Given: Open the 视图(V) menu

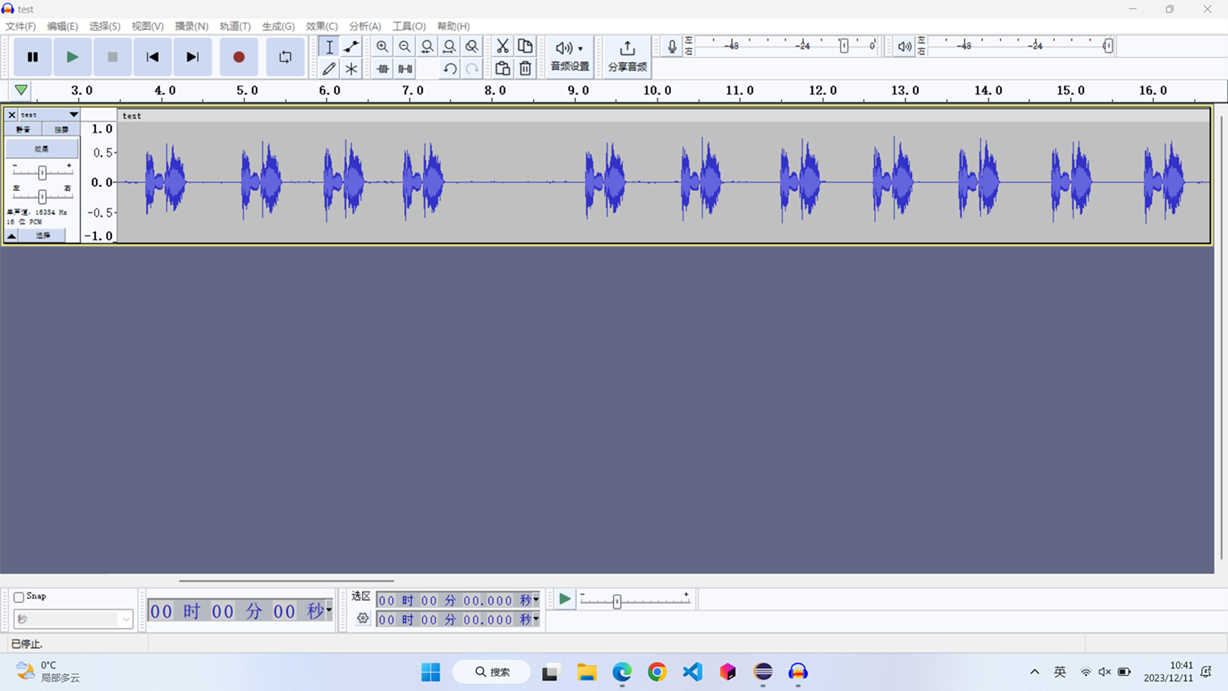Looking at the screenshot, I should pyautogui.click(x=148, y=26).
